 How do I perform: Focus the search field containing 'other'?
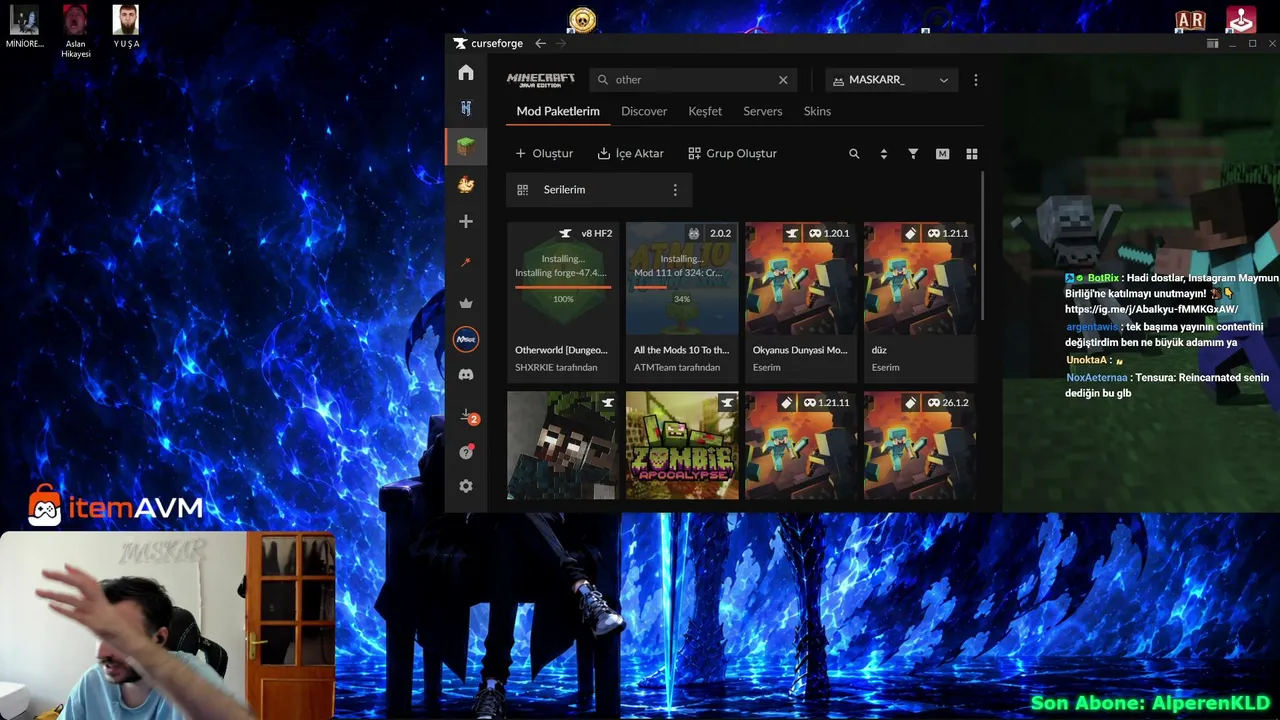click(x=693, y=80)
